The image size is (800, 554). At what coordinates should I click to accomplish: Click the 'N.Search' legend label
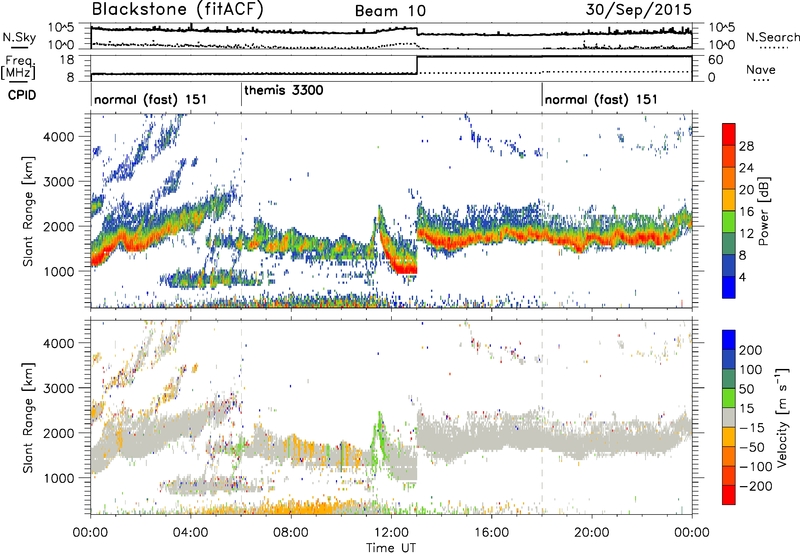pos(772,37)
